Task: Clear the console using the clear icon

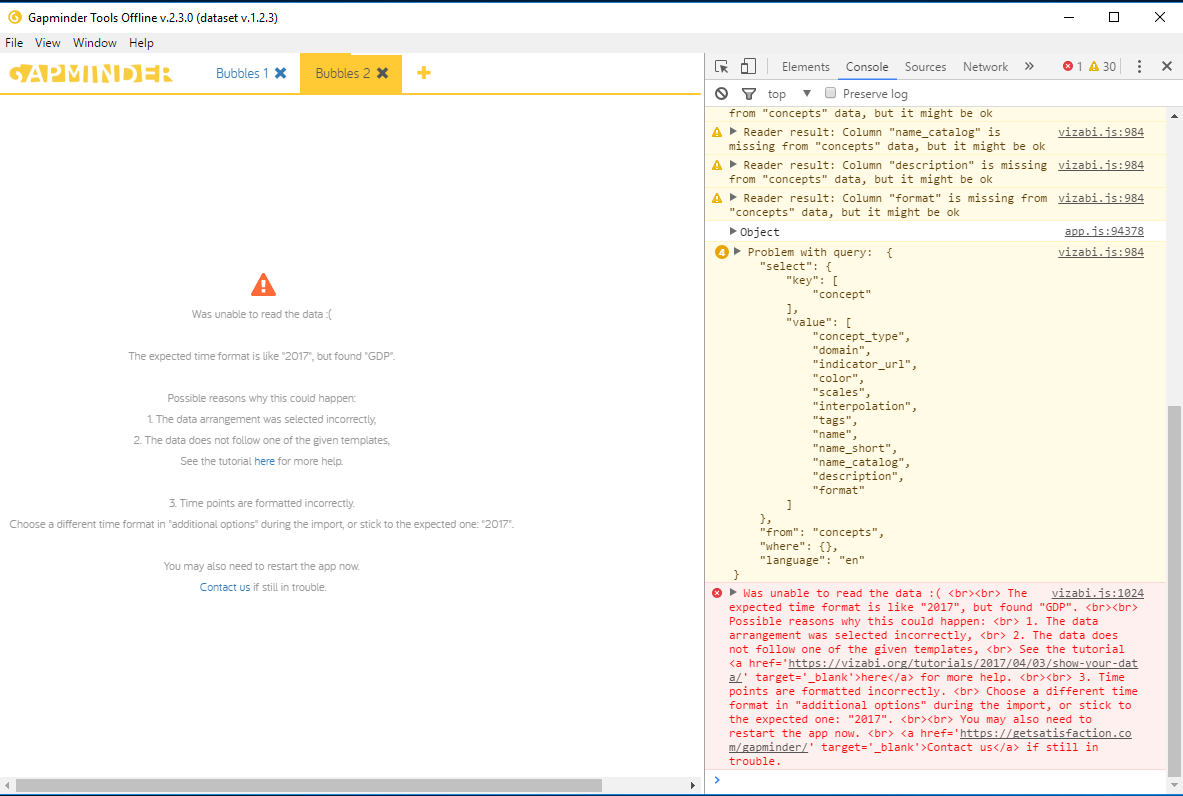Action: (721, 92)
